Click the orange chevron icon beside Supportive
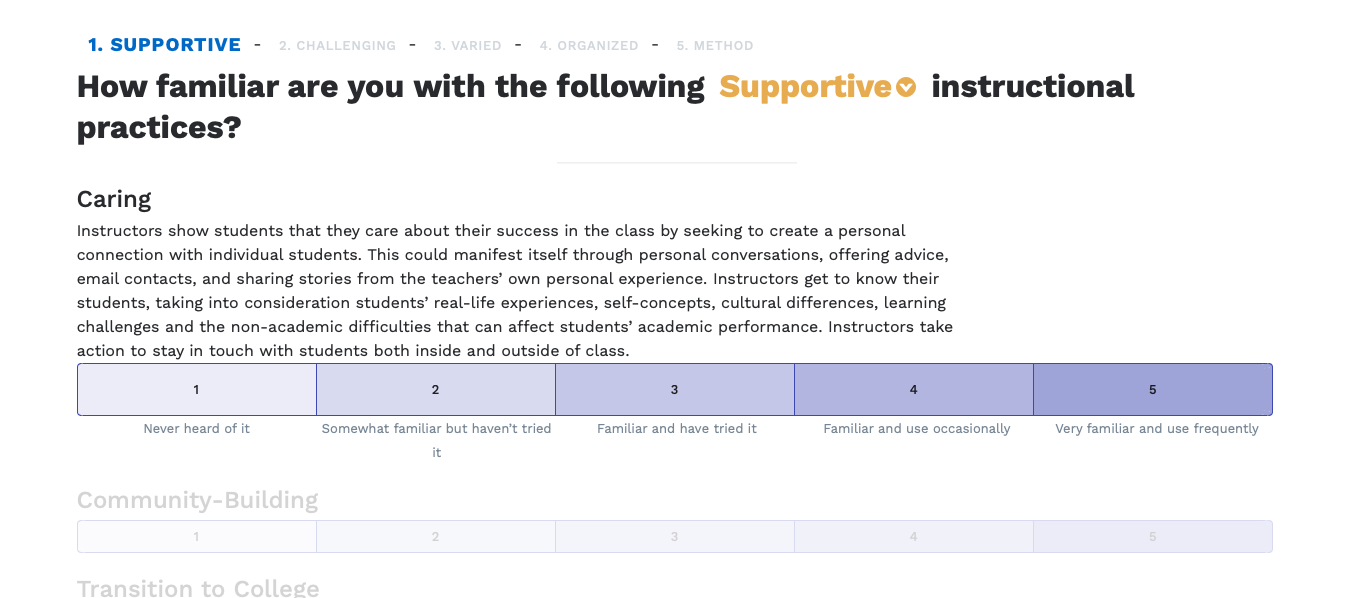Viewport: 1365px width, 598px height. 906,88
